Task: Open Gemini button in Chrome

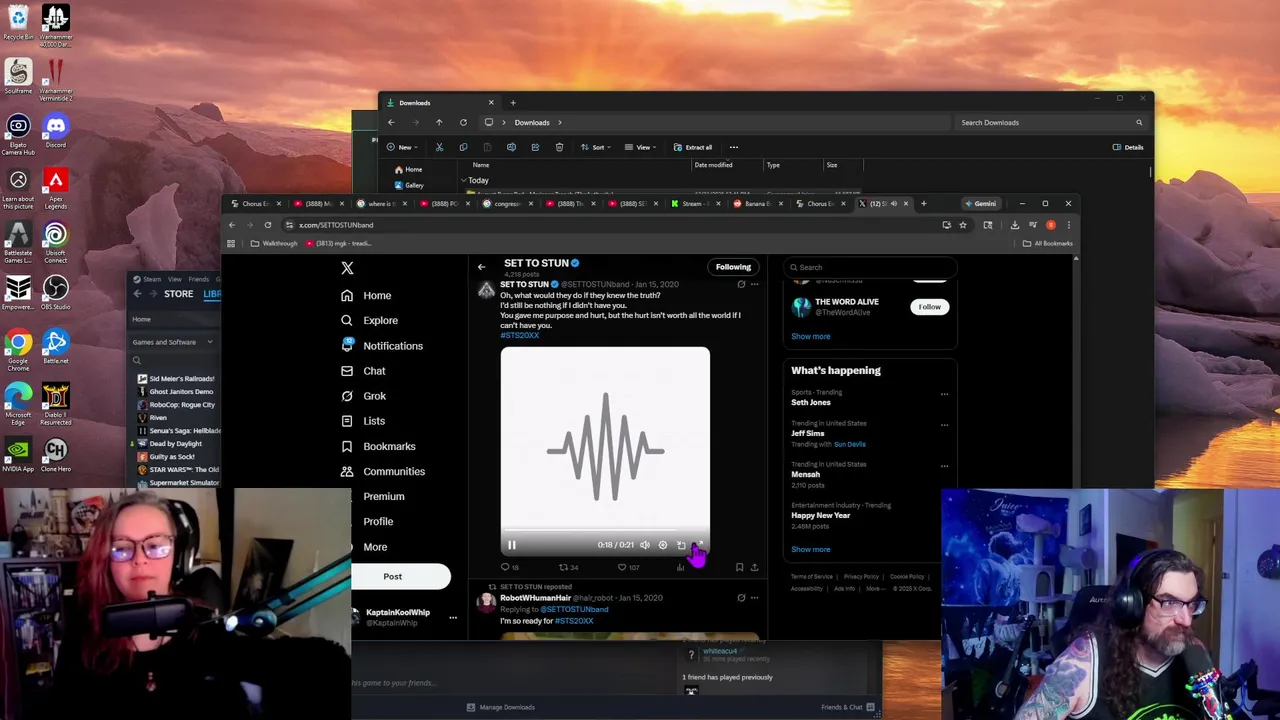Action: click(x=980, y=204)
